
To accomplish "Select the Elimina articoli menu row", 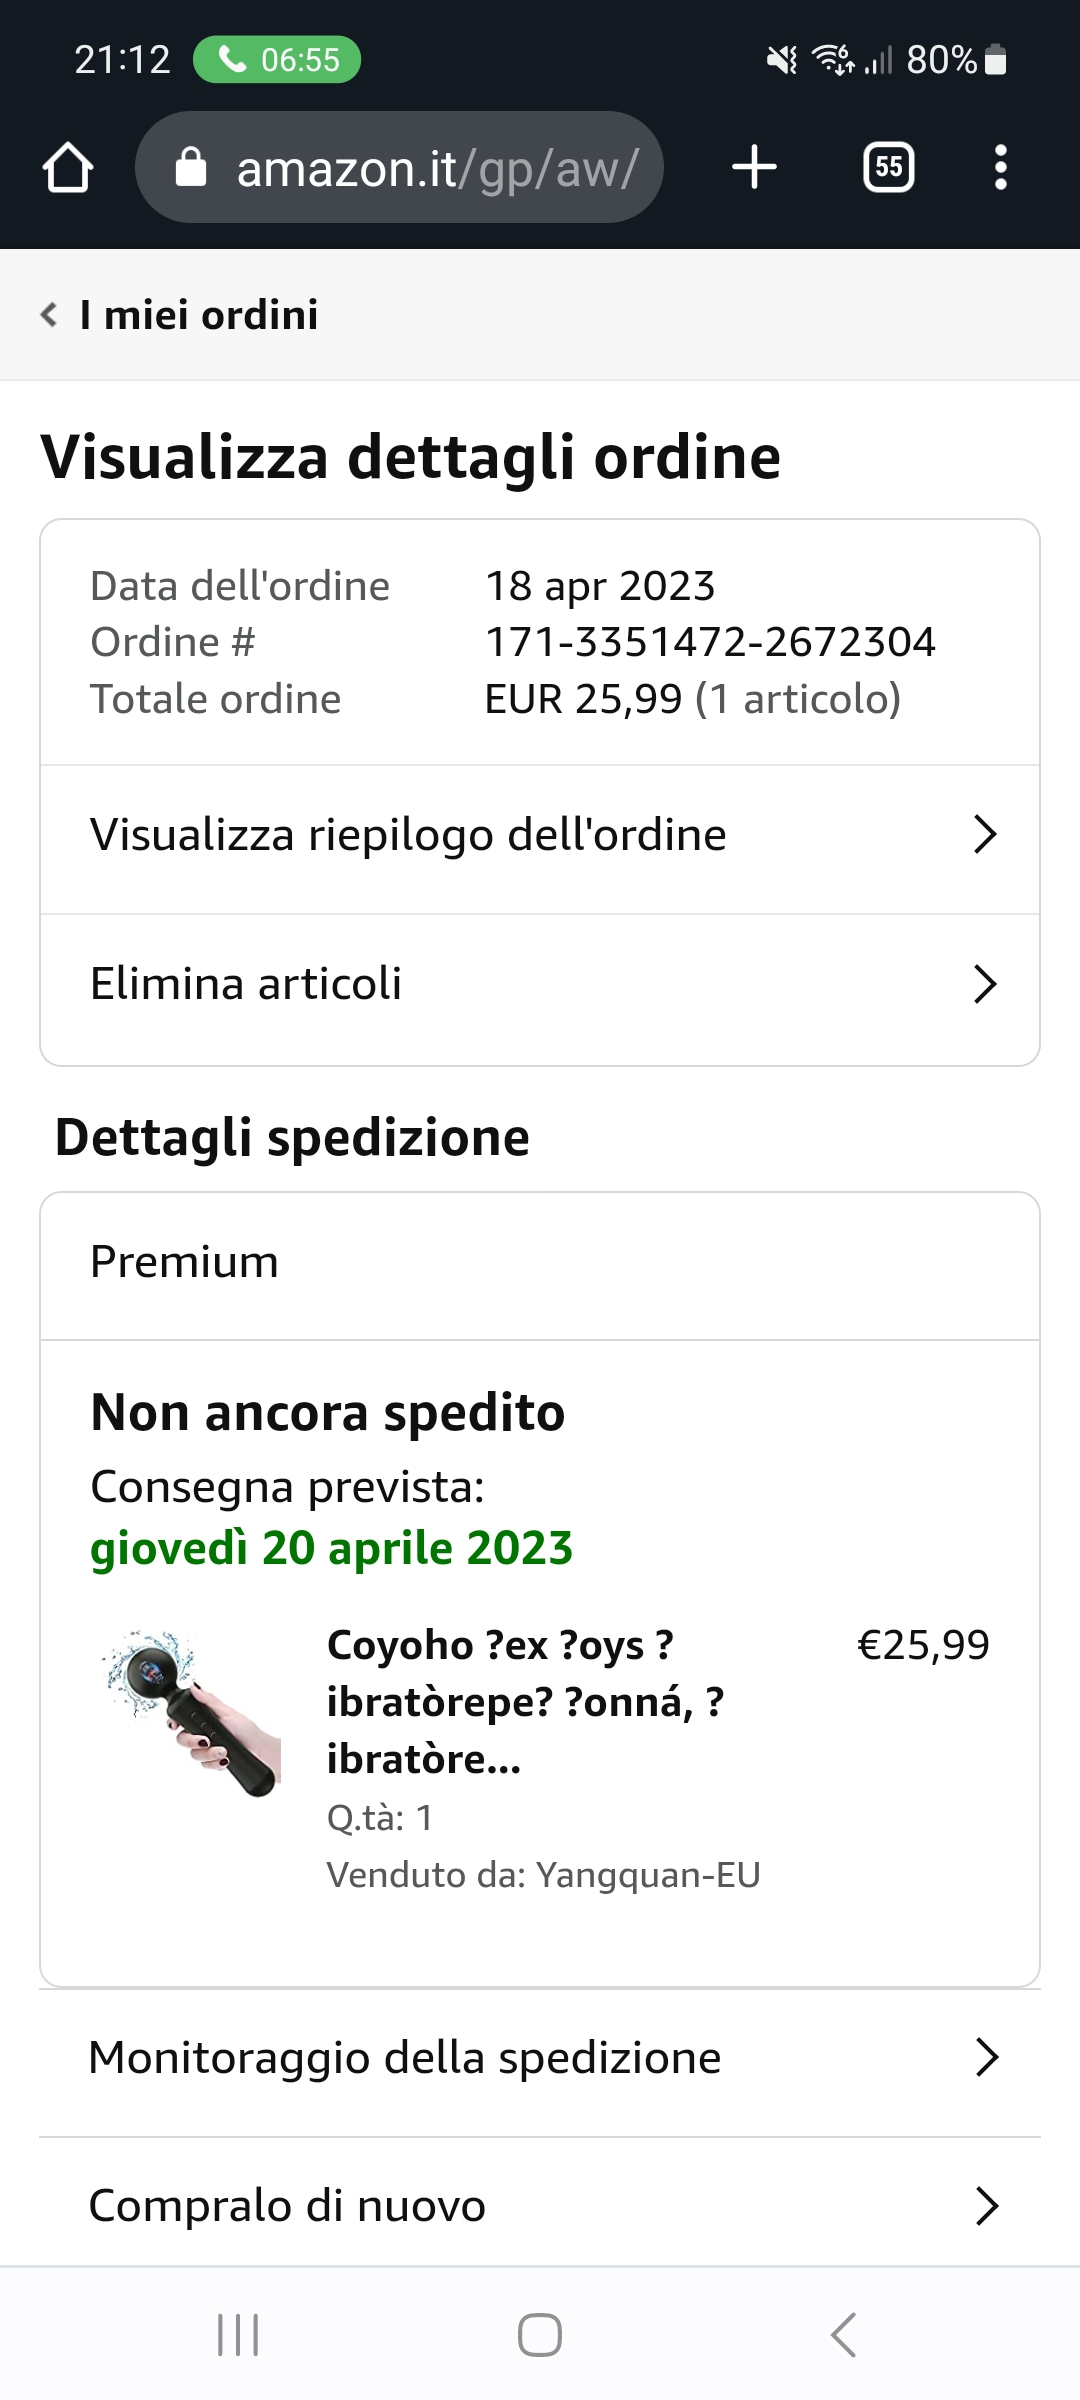I will (500, 985).
